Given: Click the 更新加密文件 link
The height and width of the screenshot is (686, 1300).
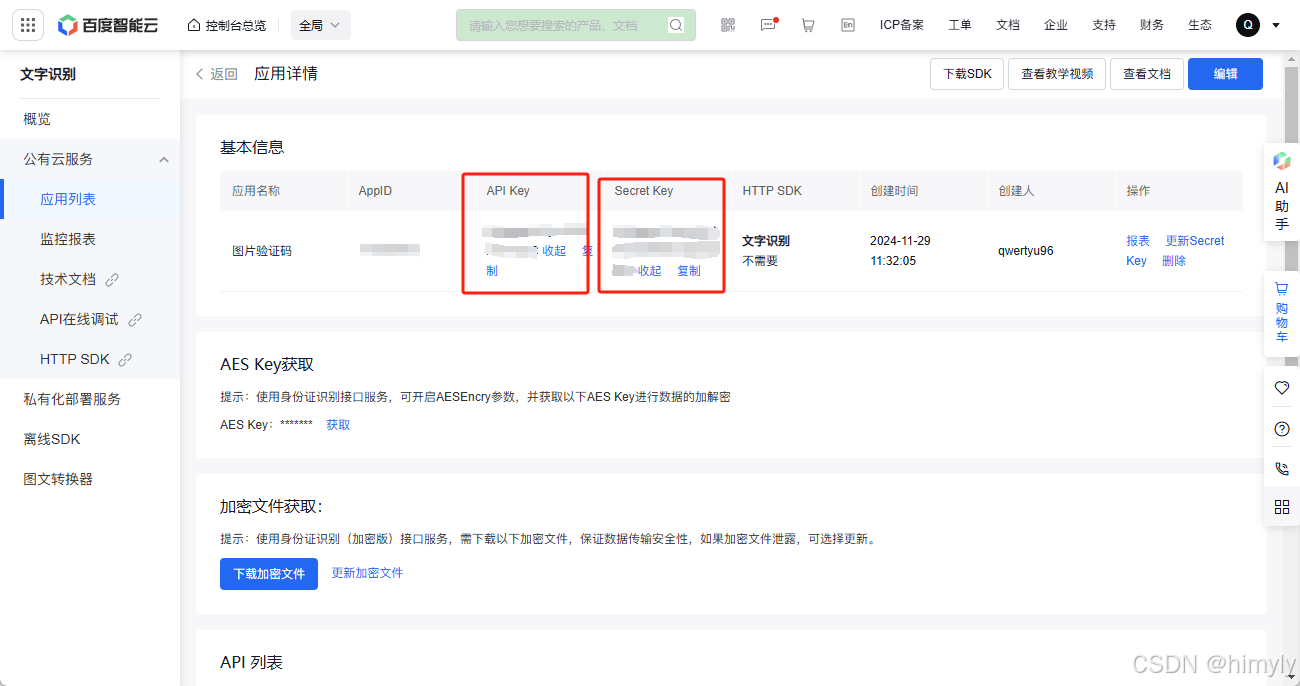Looking at the screenshot, I should [367, 573].
